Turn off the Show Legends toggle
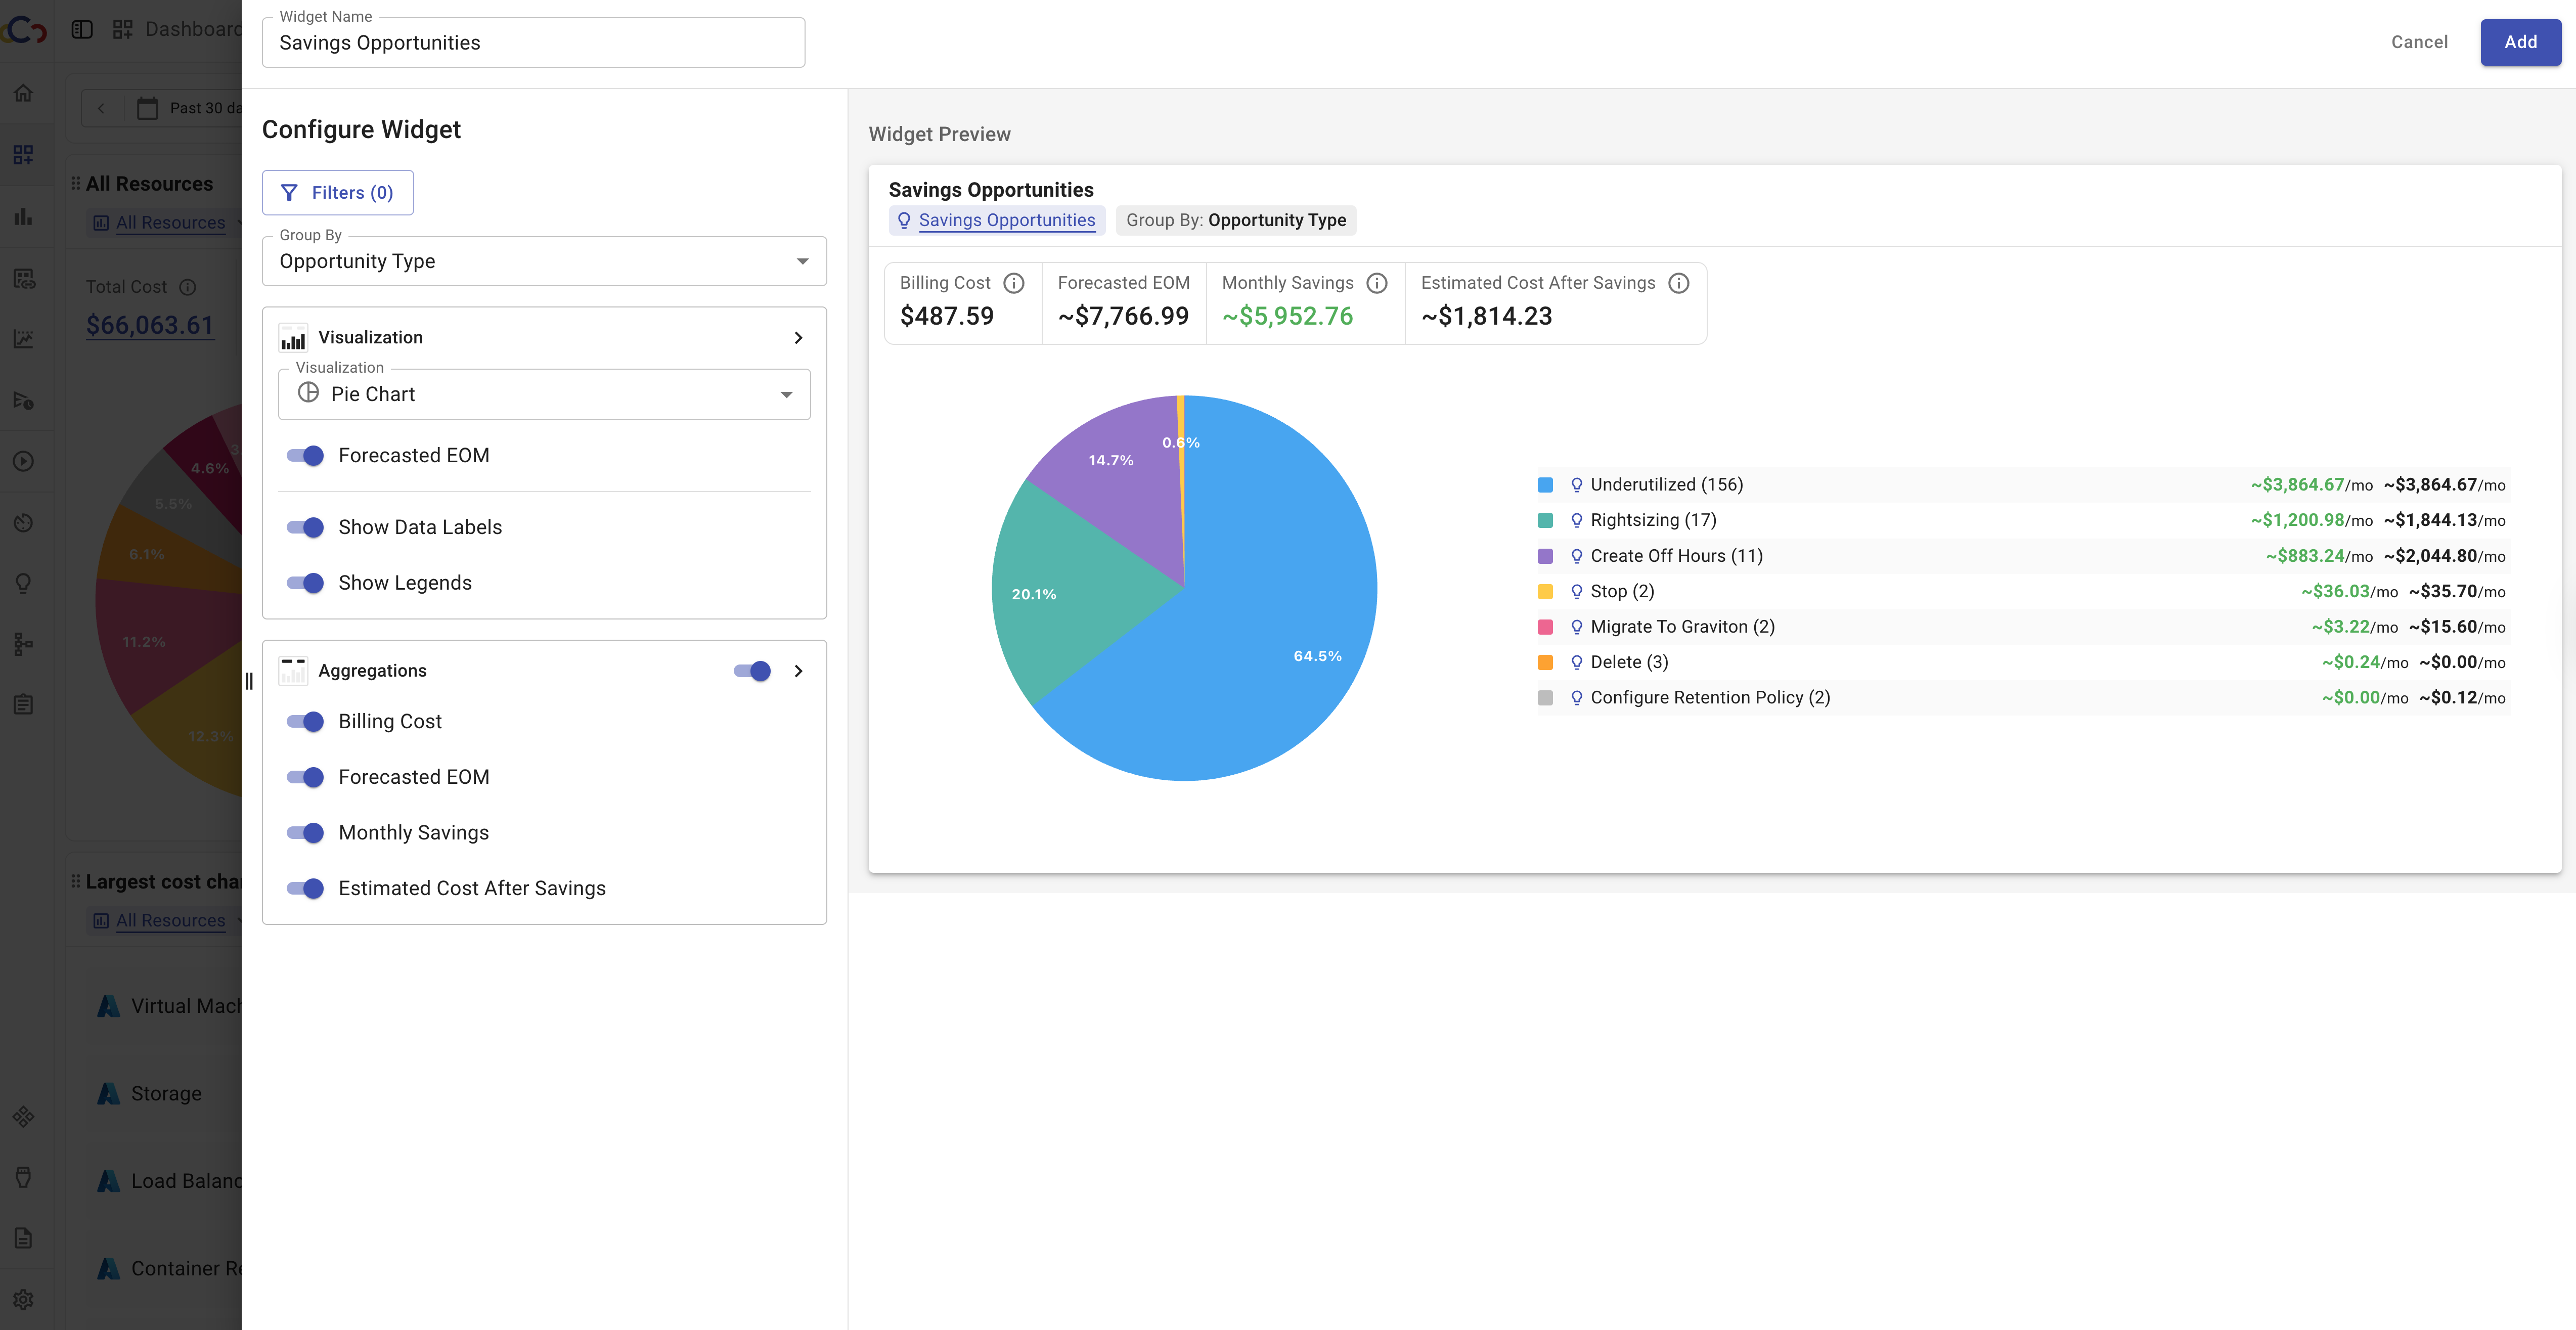The width and height of the screenshot is (2576, 1330). [305, 583]
